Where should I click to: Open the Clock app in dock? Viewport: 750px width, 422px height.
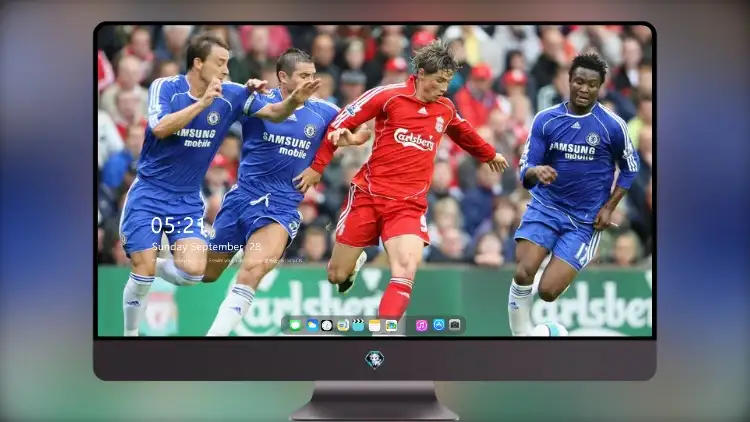click(327, 325)
